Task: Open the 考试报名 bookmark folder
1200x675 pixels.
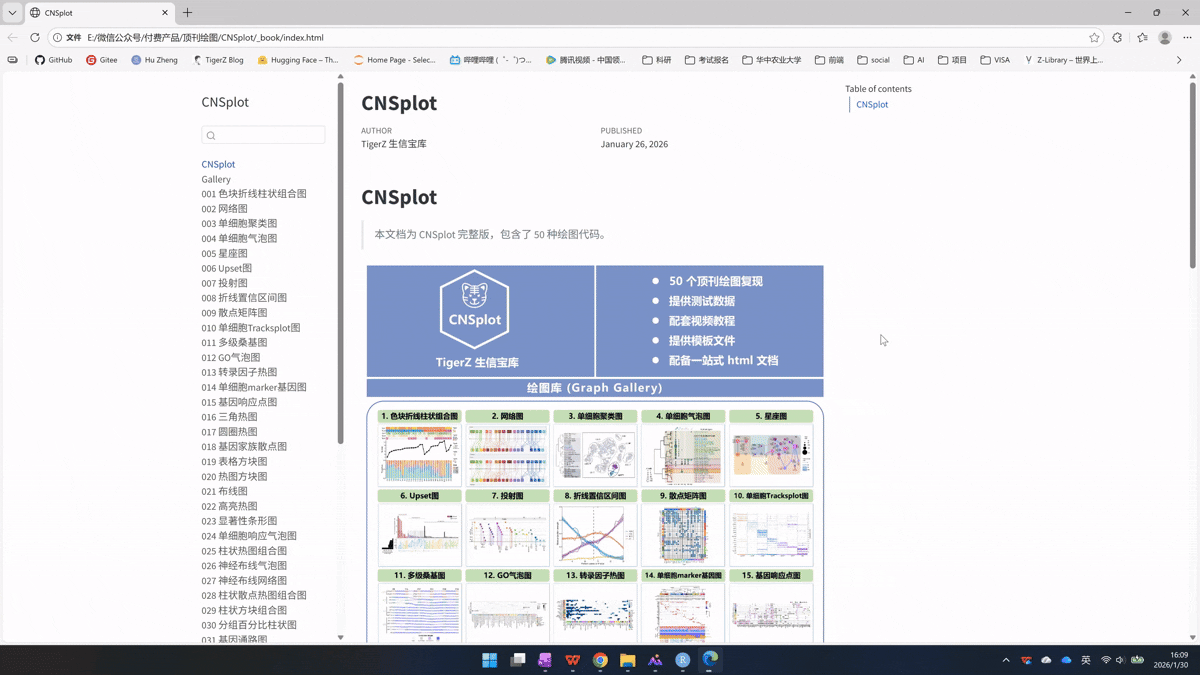Action: point(707,60)
